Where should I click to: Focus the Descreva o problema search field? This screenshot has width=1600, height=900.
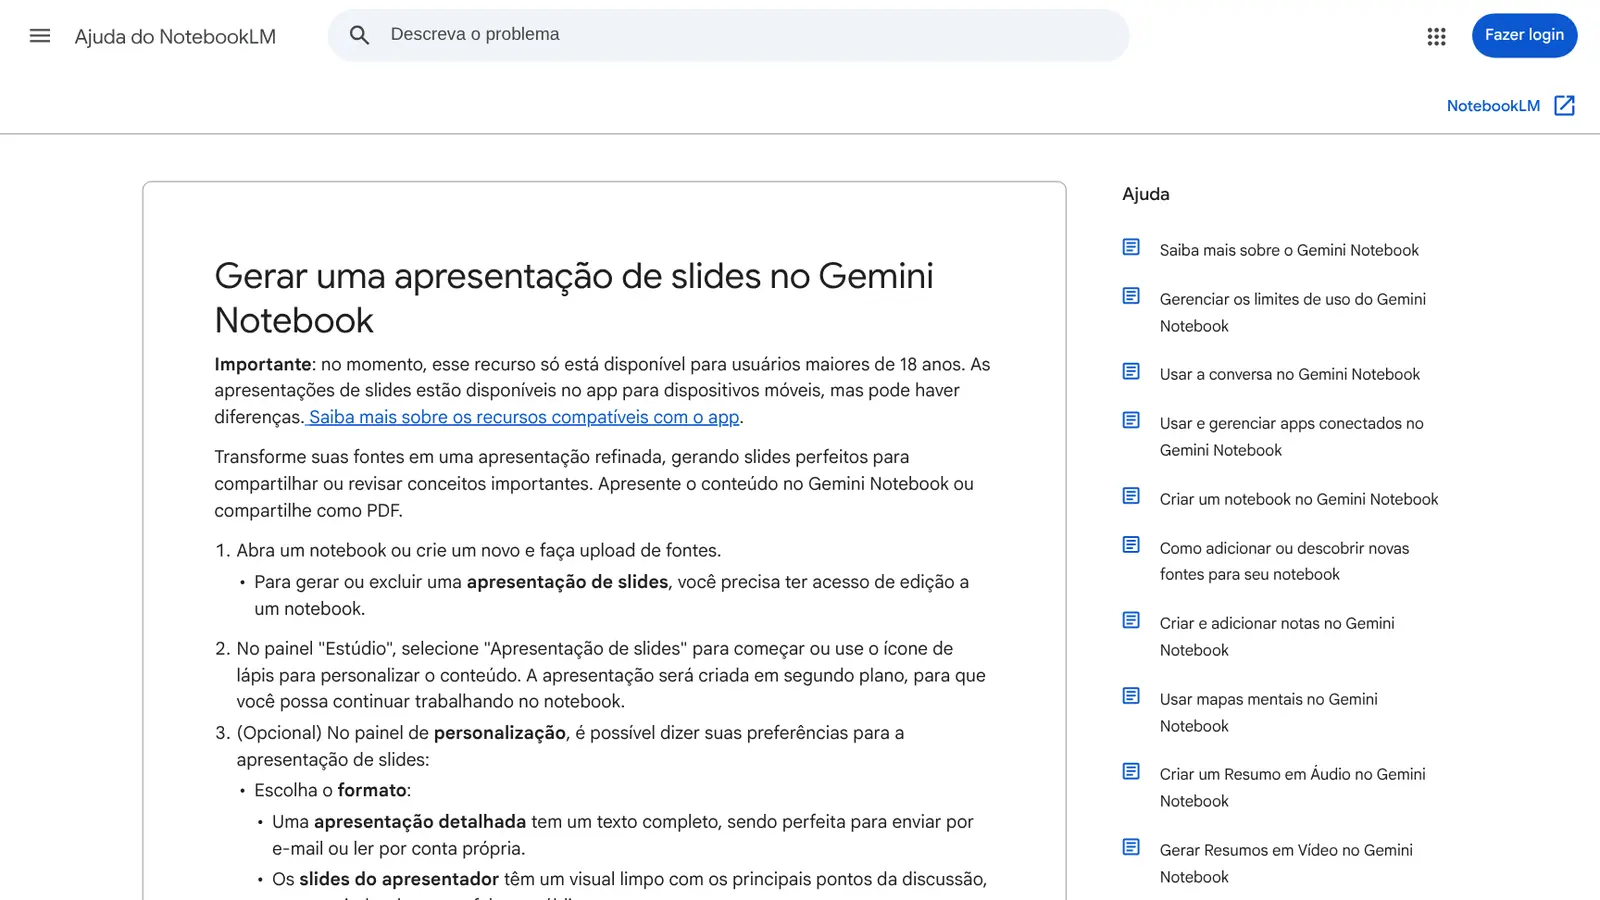pyautogui.click(x=729, y=35)
